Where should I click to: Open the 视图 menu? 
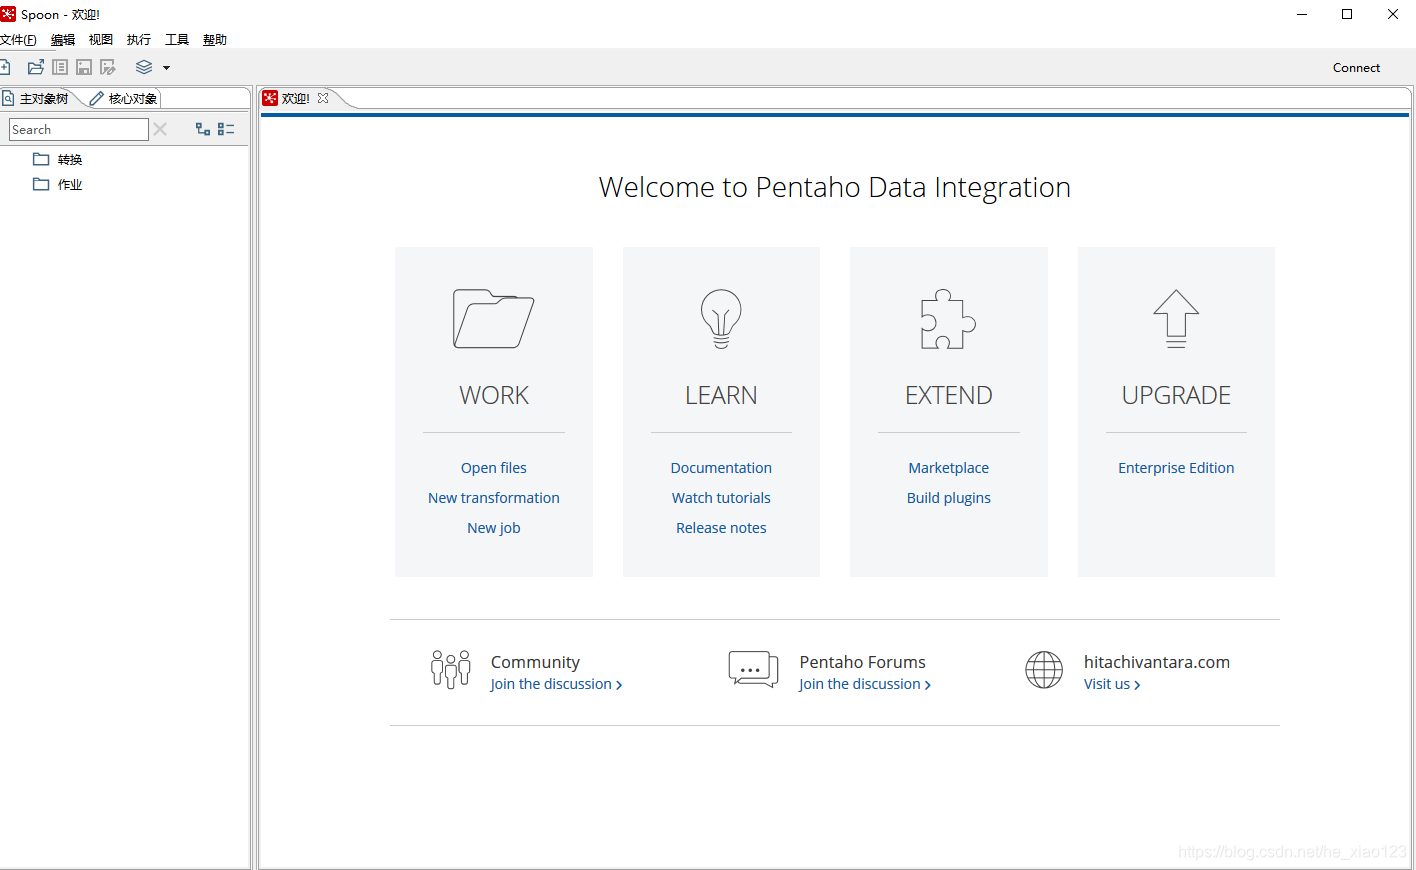tap(101, 40)
